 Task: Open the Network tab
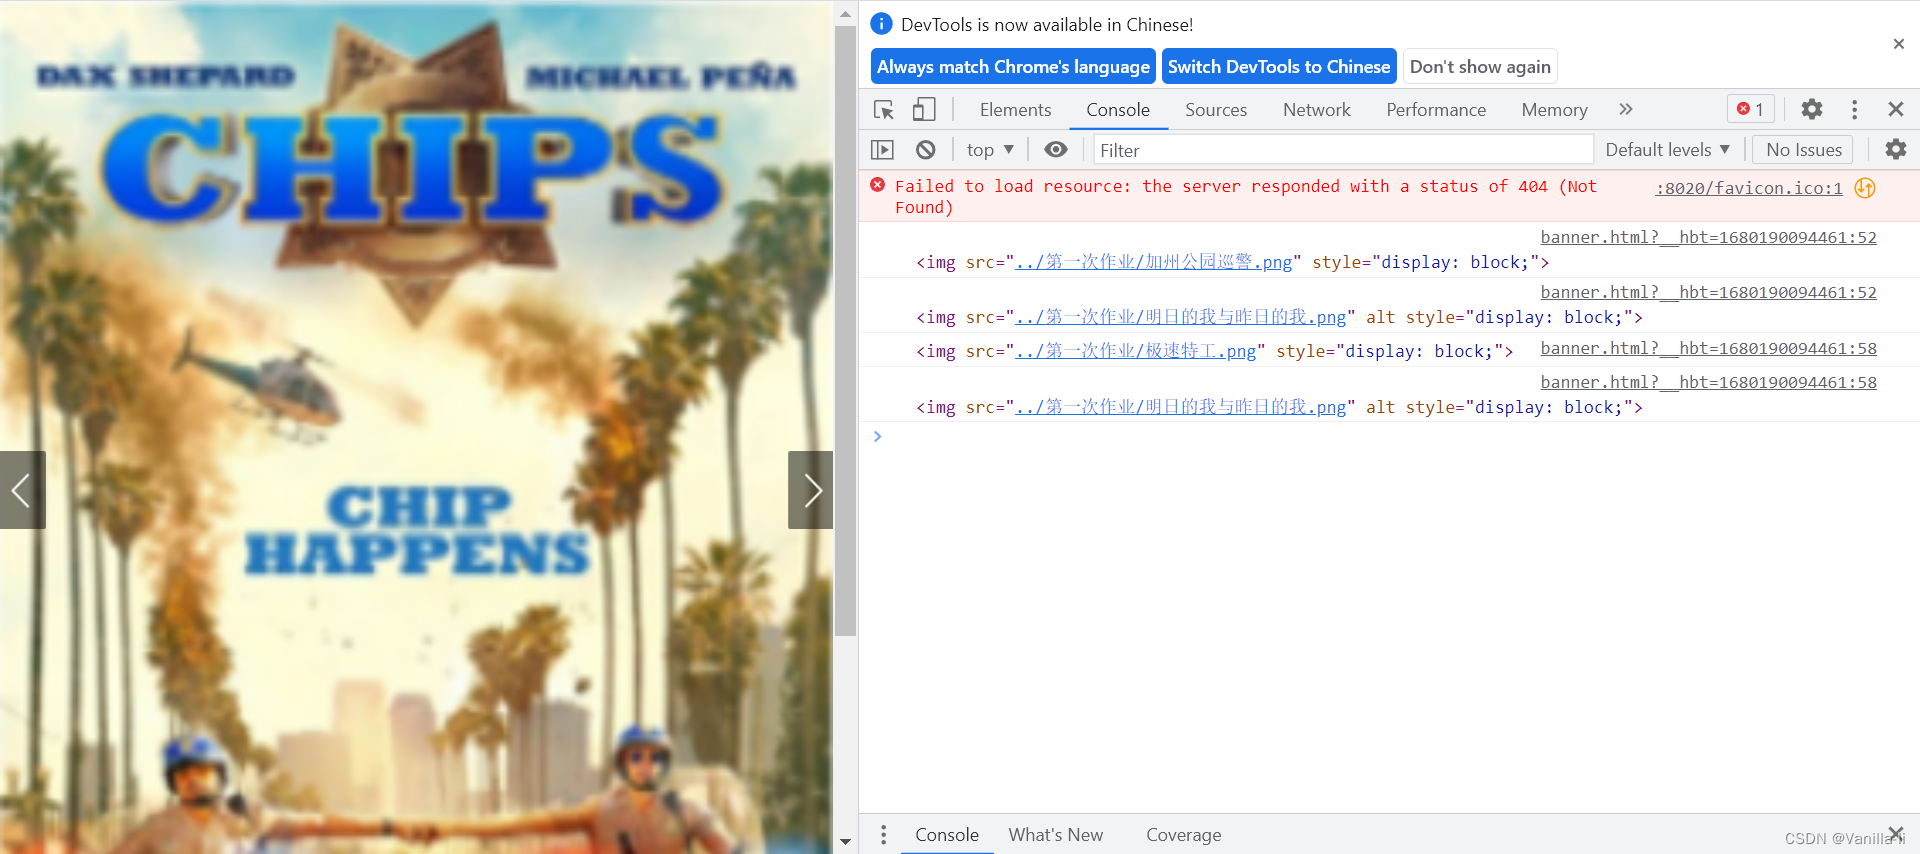coord(1317,110)
